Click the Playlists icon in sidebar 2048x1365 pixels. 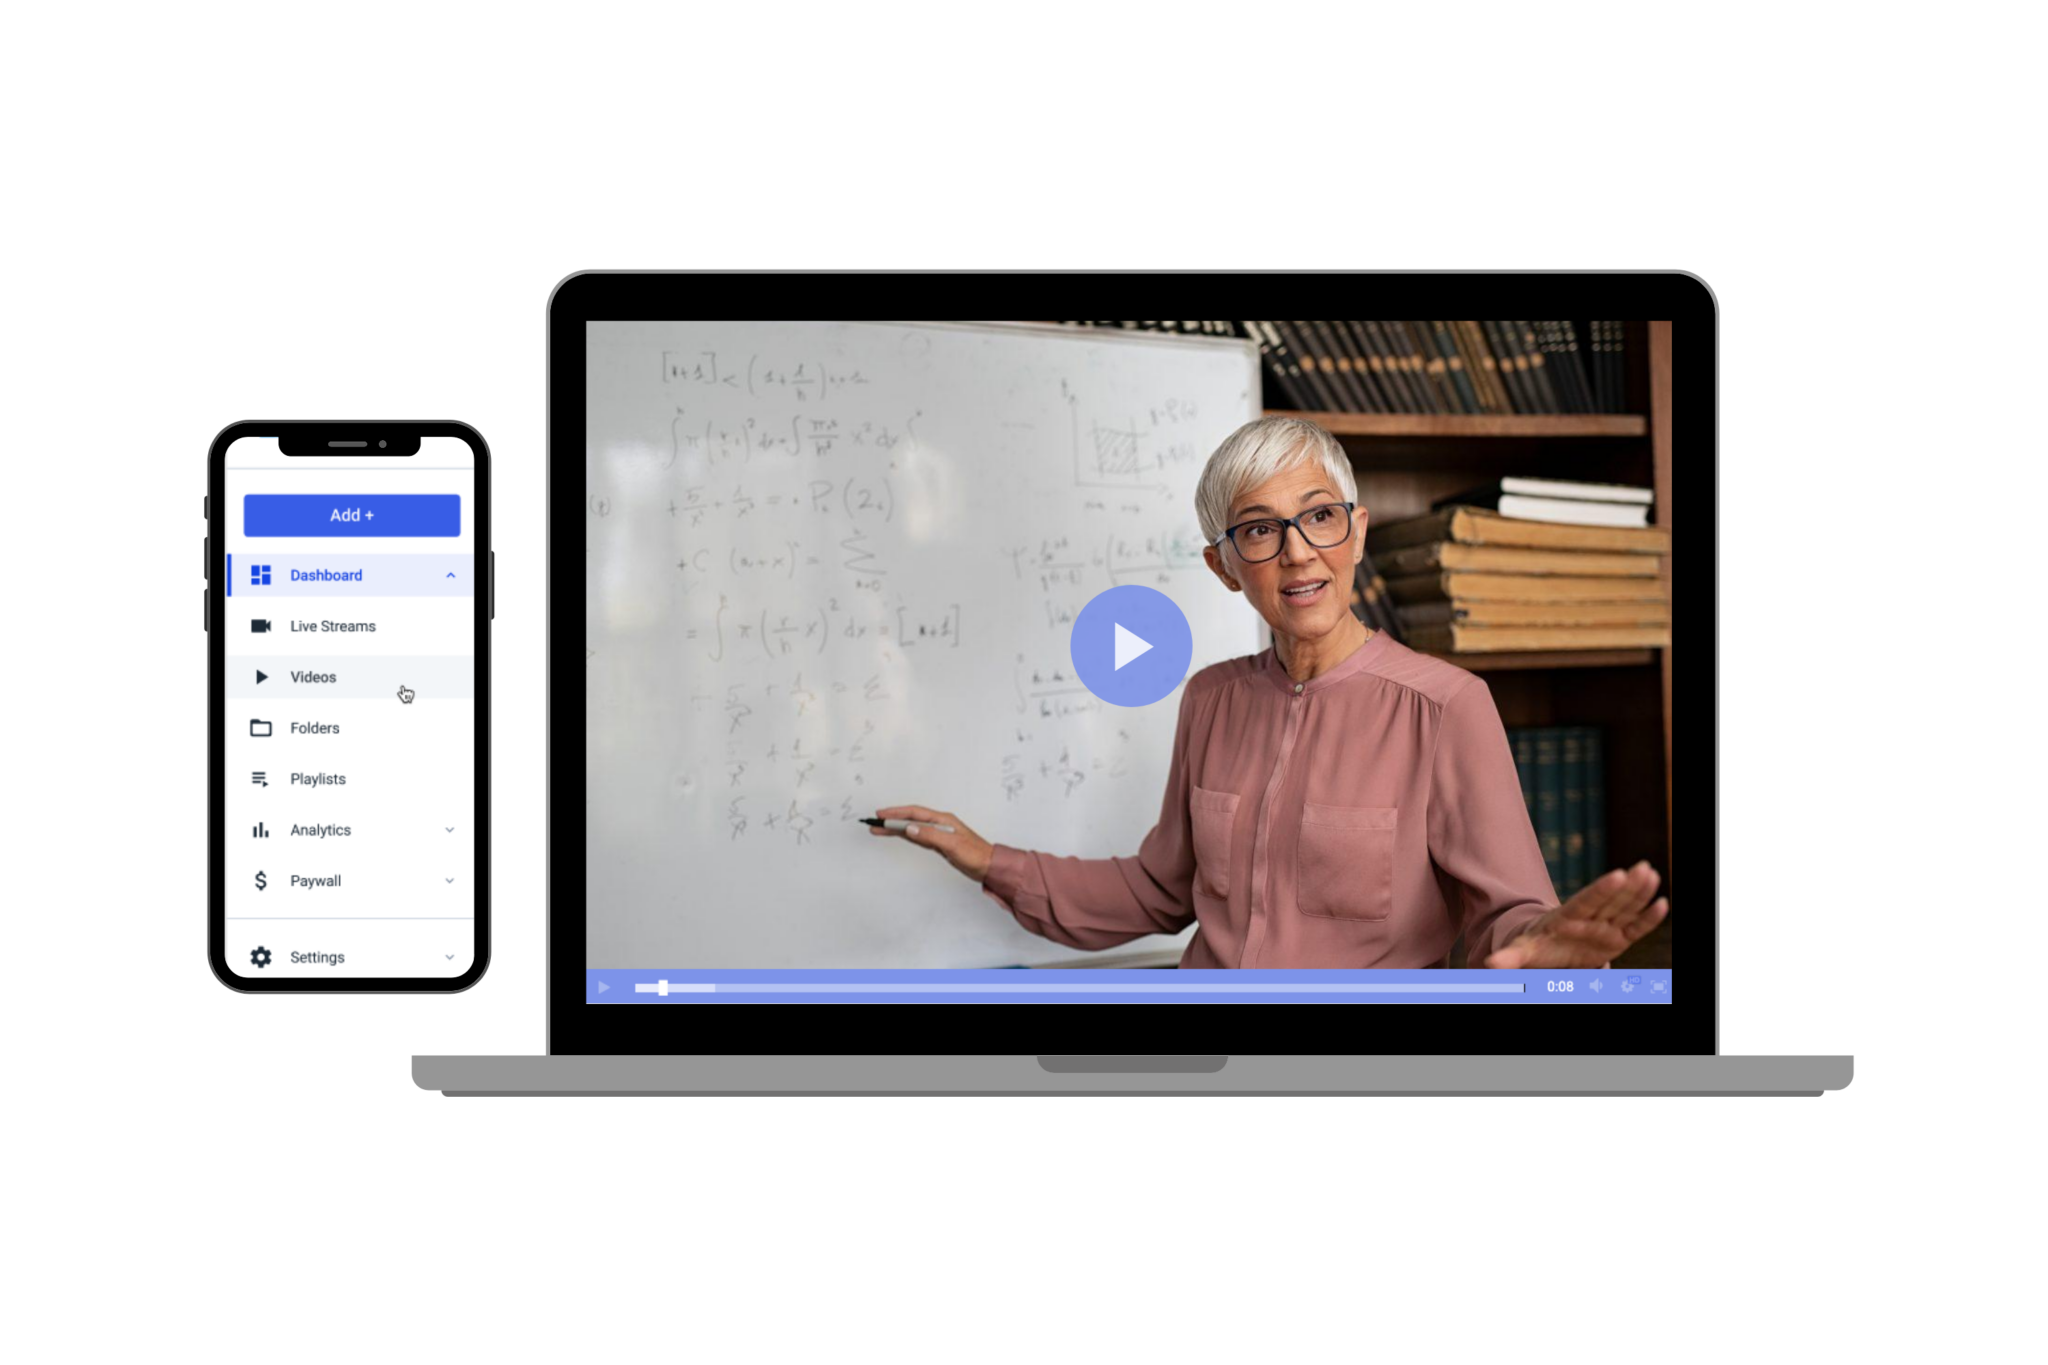[259, 780]
